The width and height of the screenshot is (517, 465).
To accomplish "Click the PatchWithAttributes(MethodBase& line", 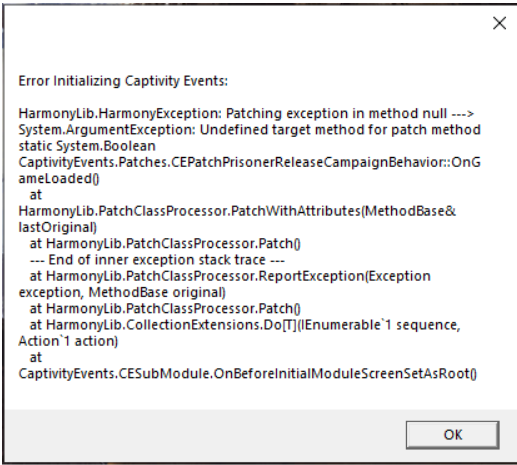I will 237,211.
